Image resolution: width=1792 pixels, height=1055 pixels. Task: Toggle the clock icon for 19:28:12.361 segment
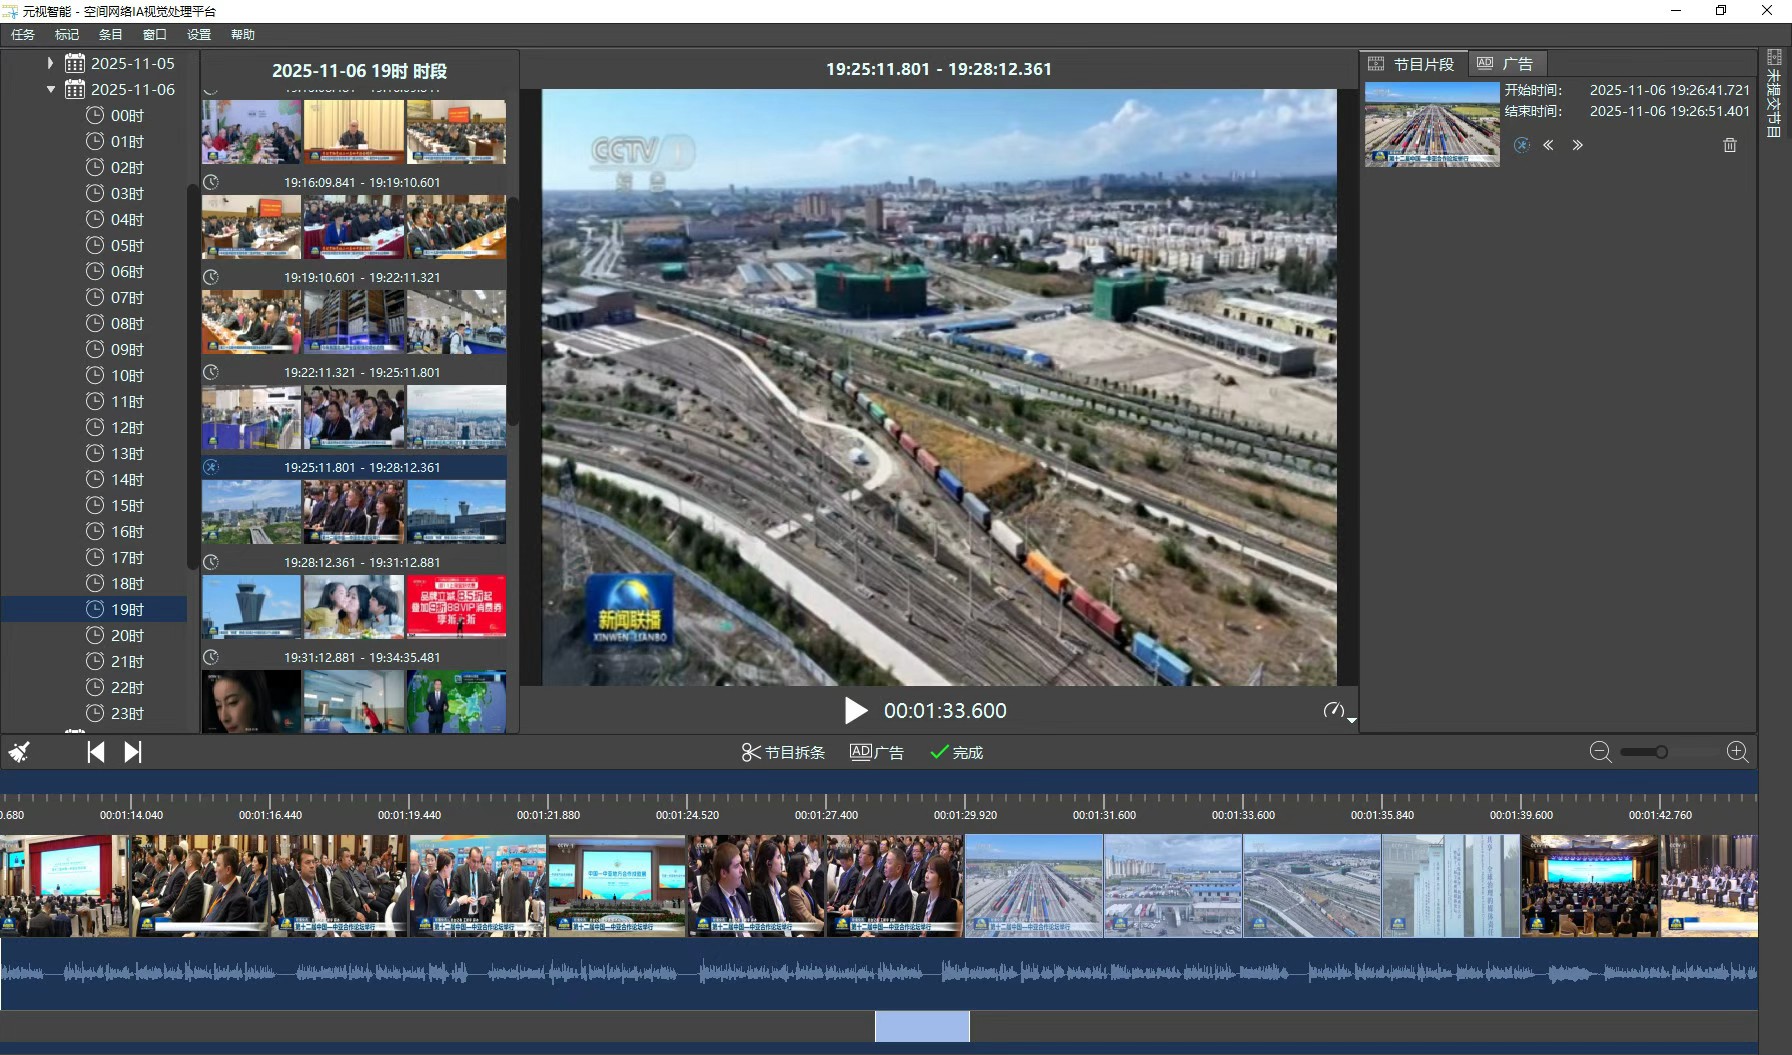click(x=211, y=562)
